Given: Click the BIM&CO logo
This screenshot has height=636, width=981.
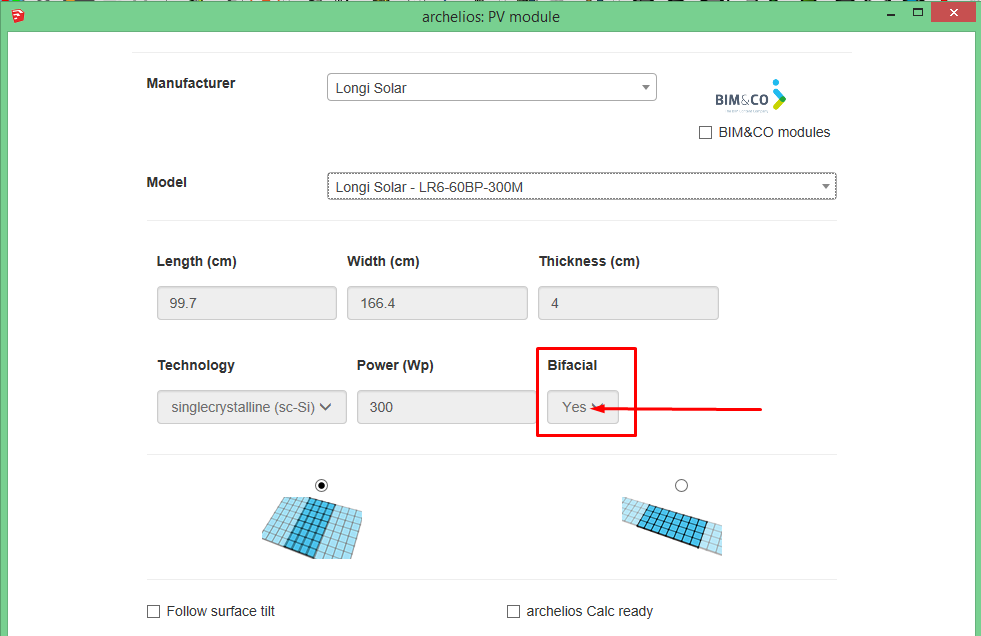Looking at the screenshot, I should (750, 96).
